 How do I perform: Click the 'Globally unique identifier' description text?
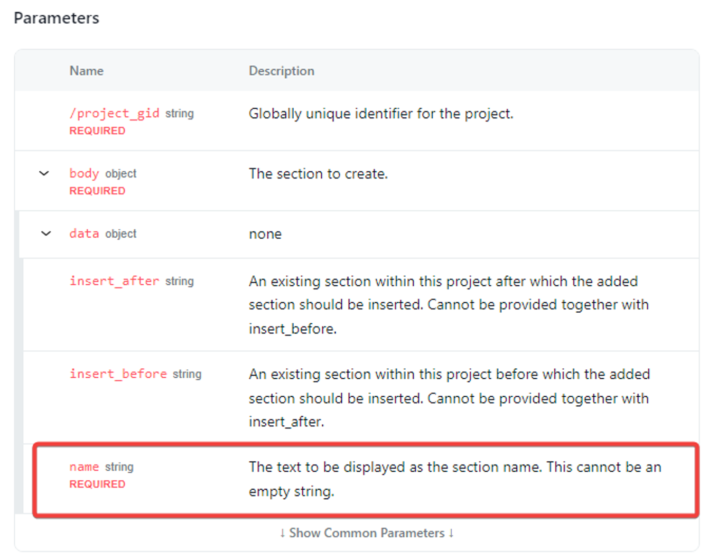[380, 114]
